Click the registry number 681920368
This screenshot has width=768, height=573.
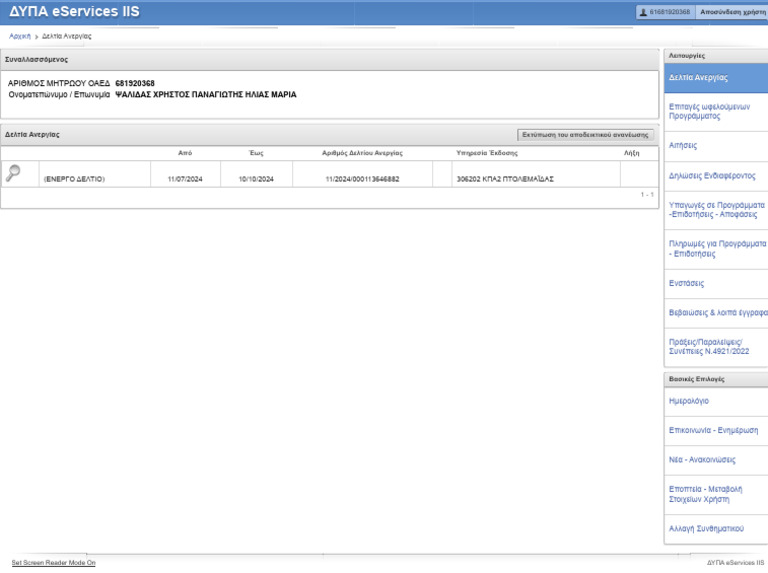[x=135, y=83]
